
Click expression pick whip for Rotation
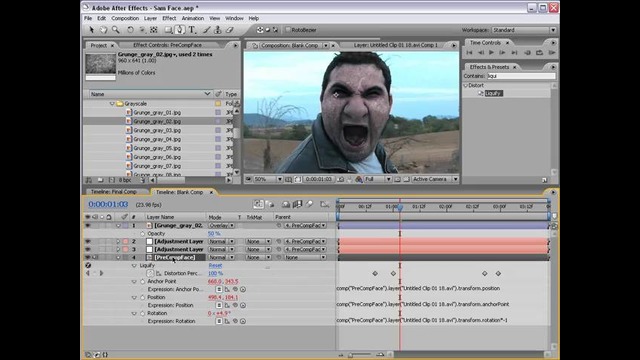click(x=235, y=321)
